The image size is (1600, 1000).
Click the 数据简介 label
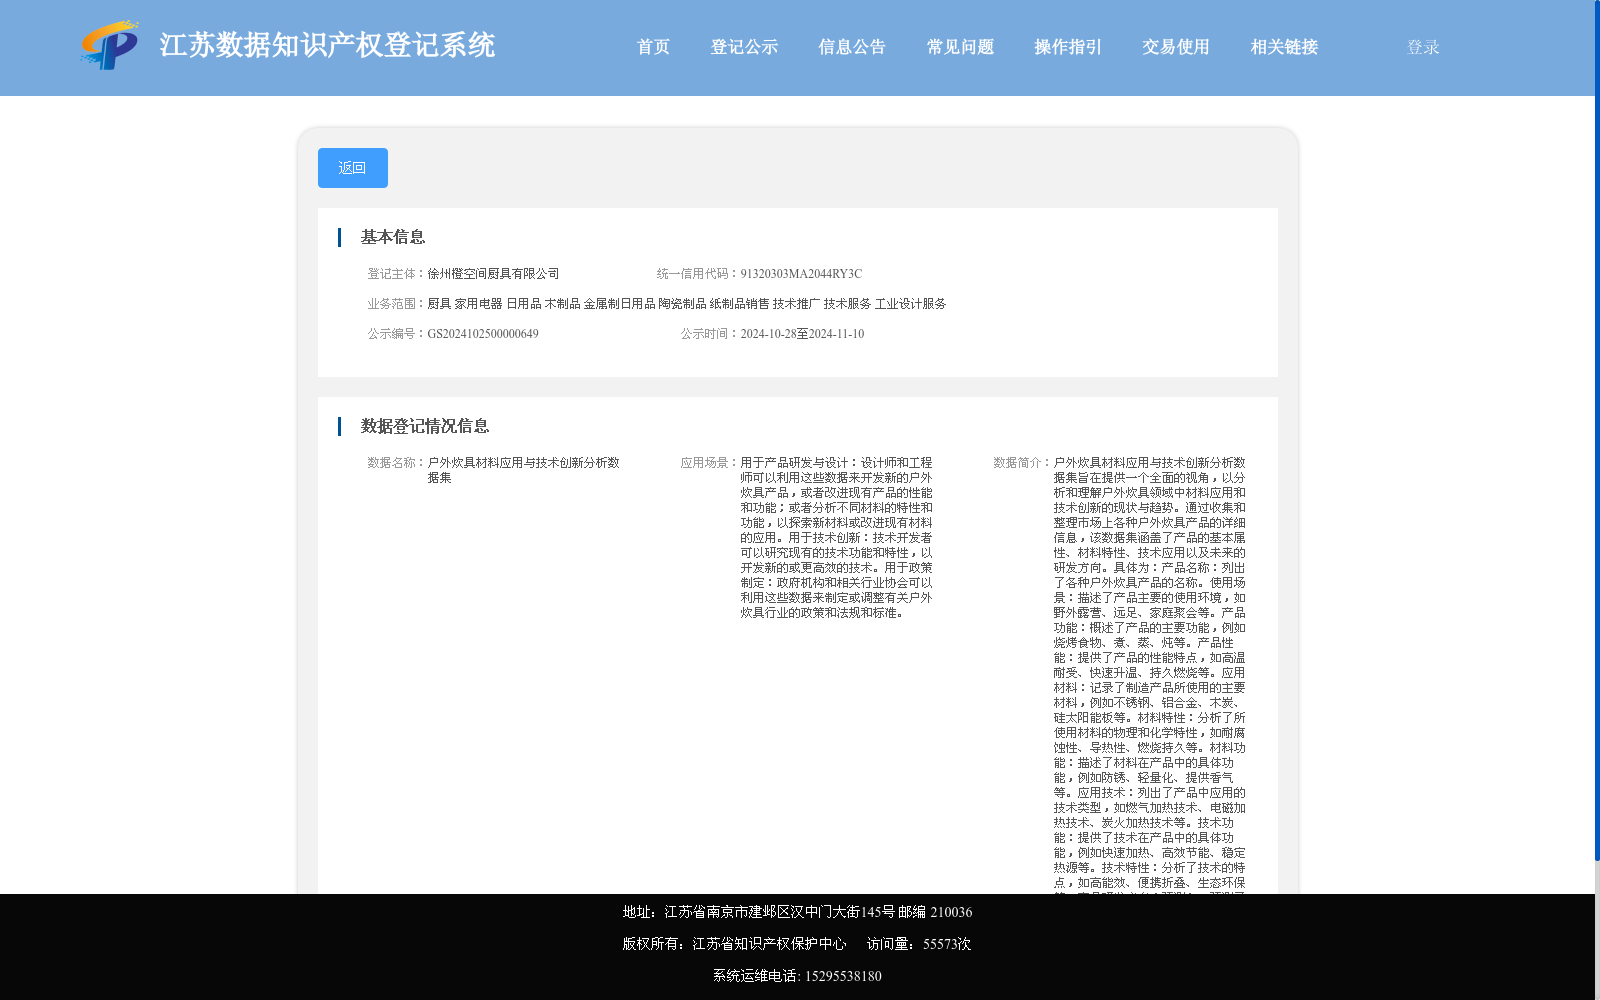coord(1023,463)
